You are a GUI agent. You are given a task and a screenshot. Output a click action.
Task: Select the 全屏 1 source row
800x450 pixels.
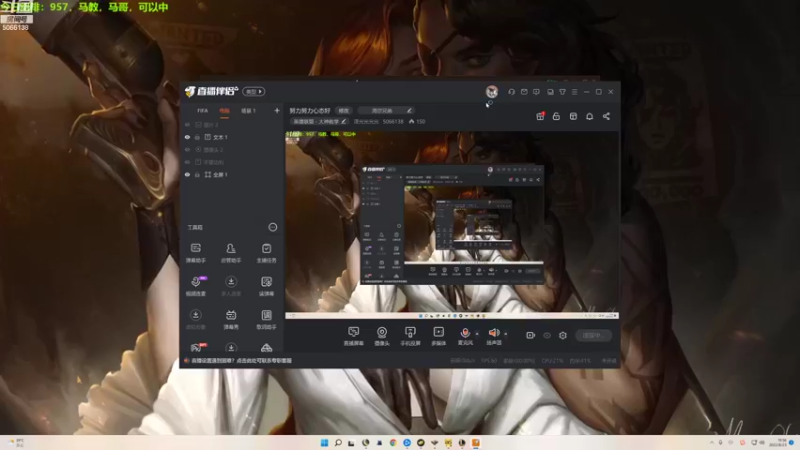click(x=232, y=174)
